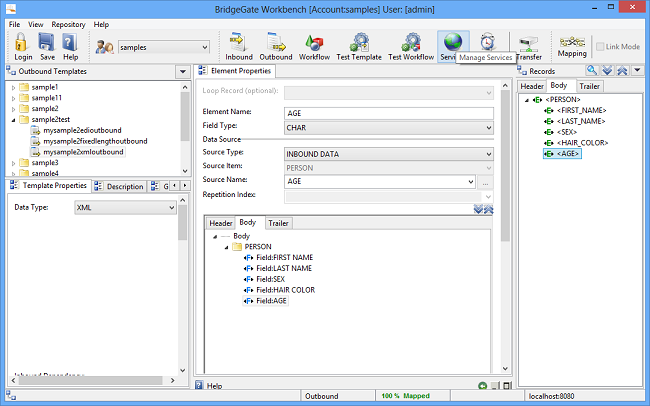Click the expand-all arrows below Repetition Index

coord(478,209)
